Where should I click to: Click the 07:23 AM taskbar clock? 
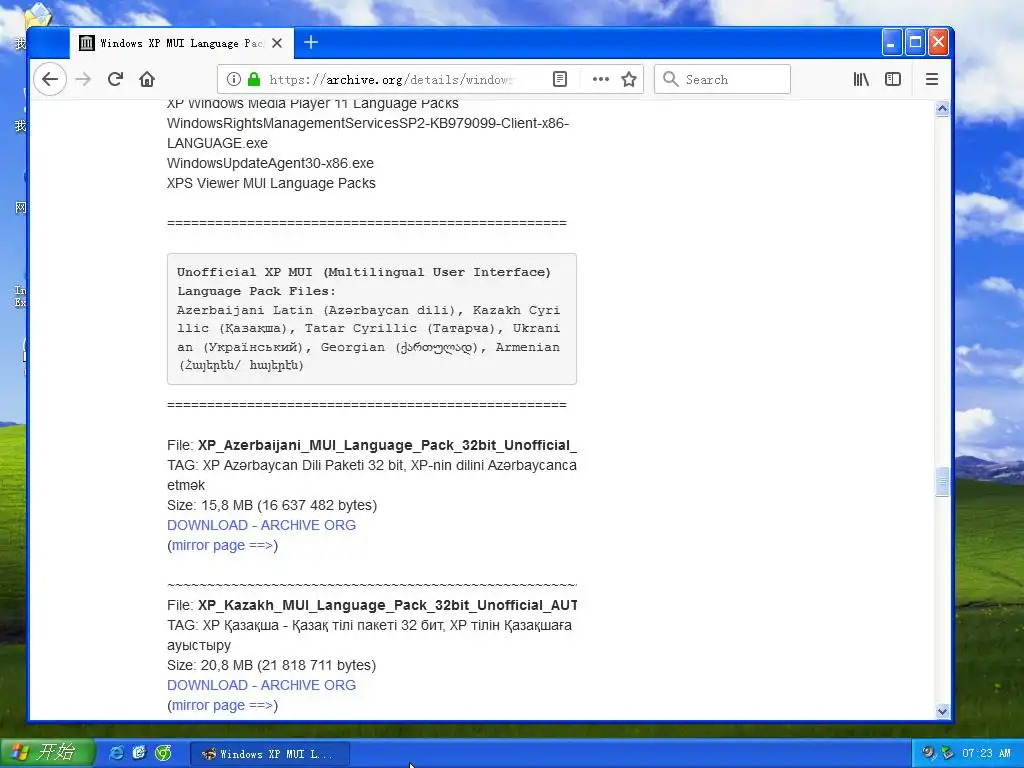point(985,754)
